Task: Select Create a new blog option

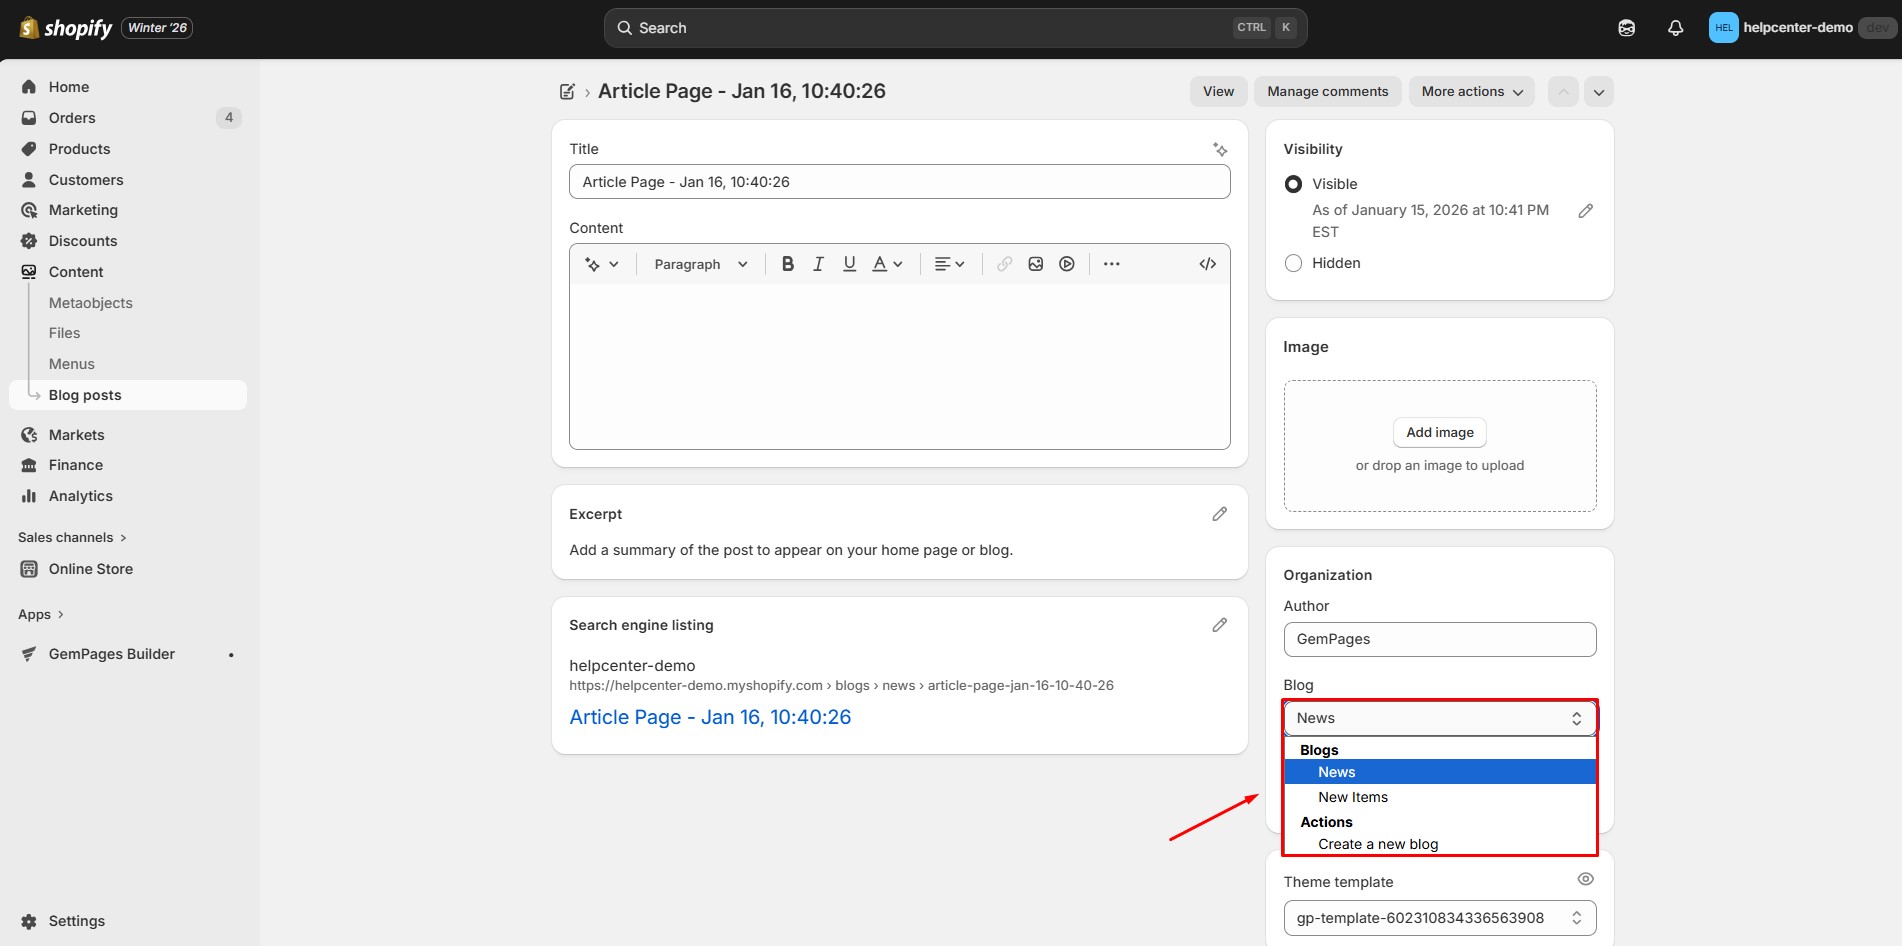Action: 1377,844
